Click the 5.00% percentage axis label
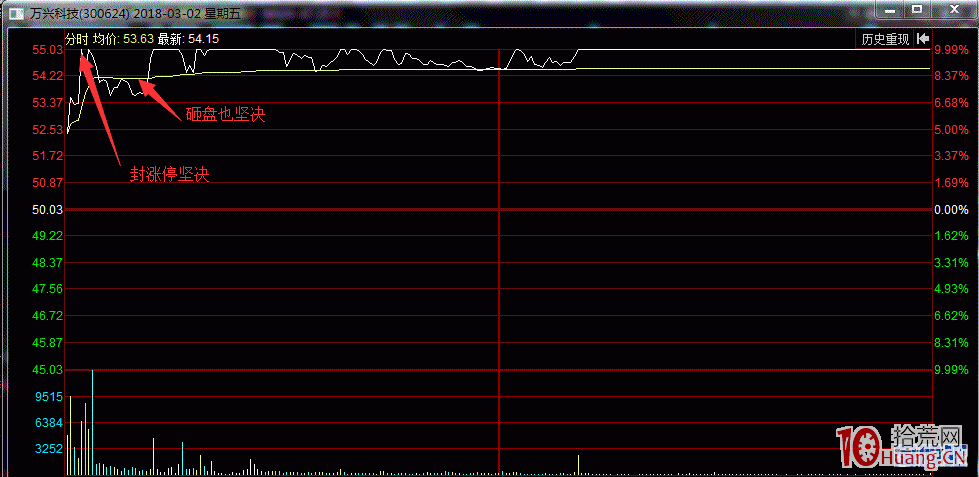Screen dimensions: 979x477 951,130
